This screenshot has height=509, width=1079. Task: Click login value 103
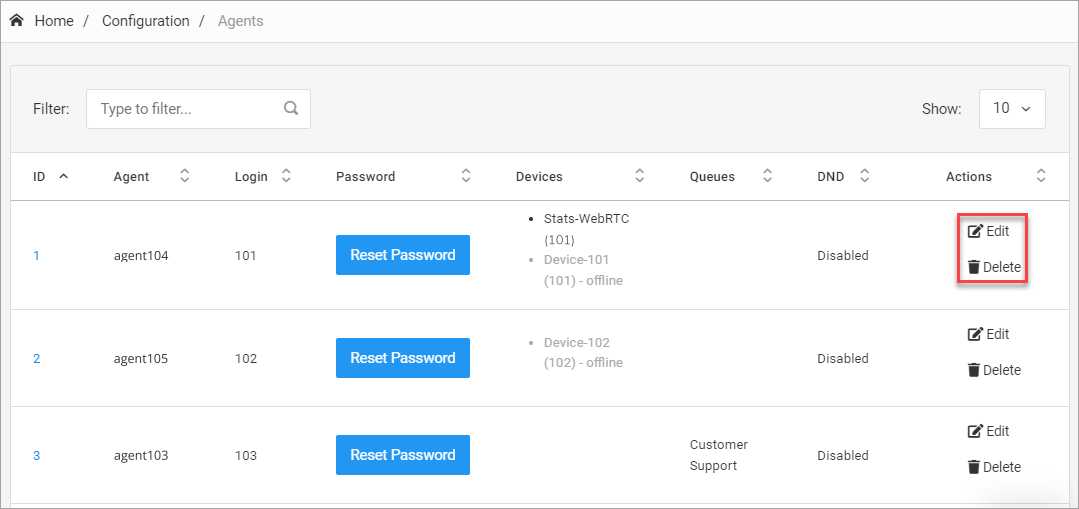(246, 455)
